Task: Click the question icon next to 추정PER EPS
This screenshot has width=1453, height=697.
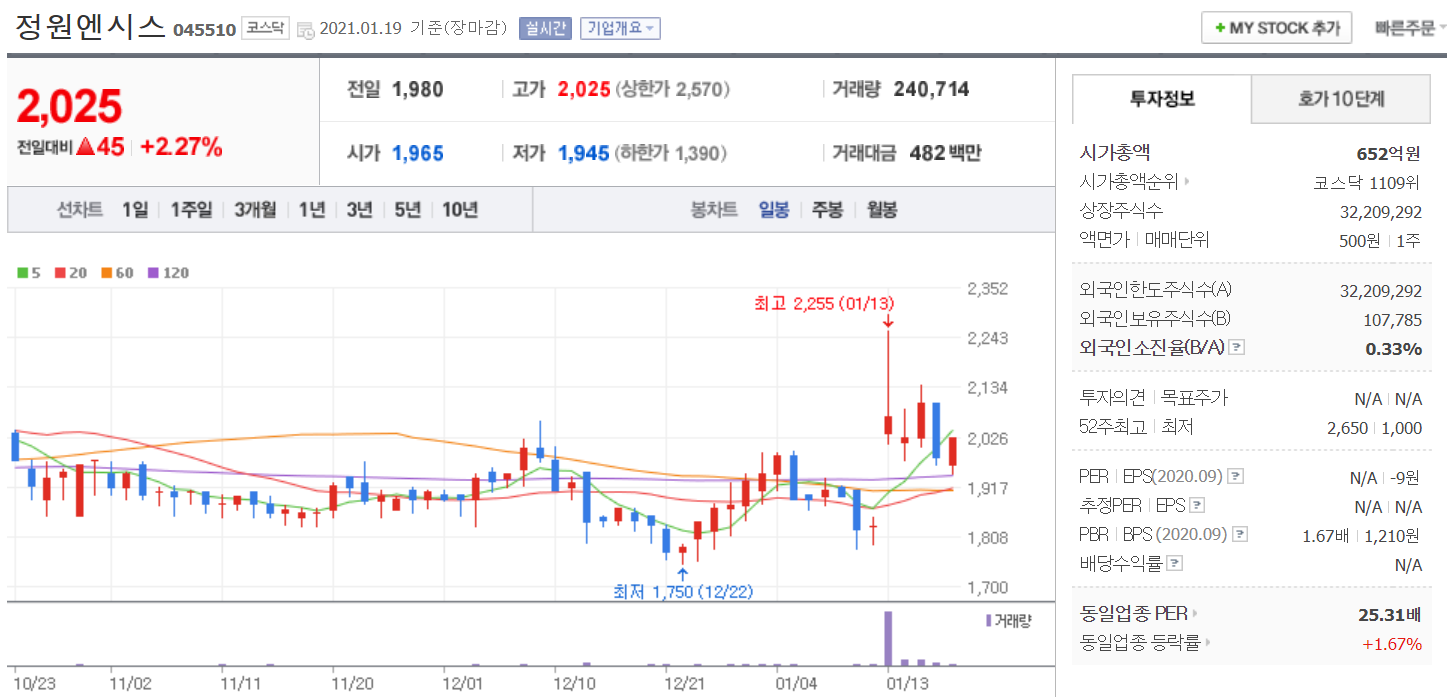Action: [x=1197, y=506]
